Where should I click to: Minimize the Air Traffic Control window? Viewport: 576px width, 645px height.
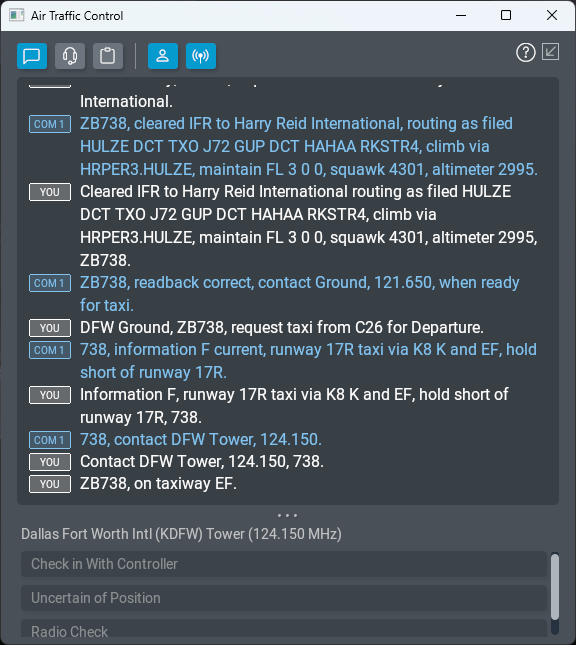[461, 16]
